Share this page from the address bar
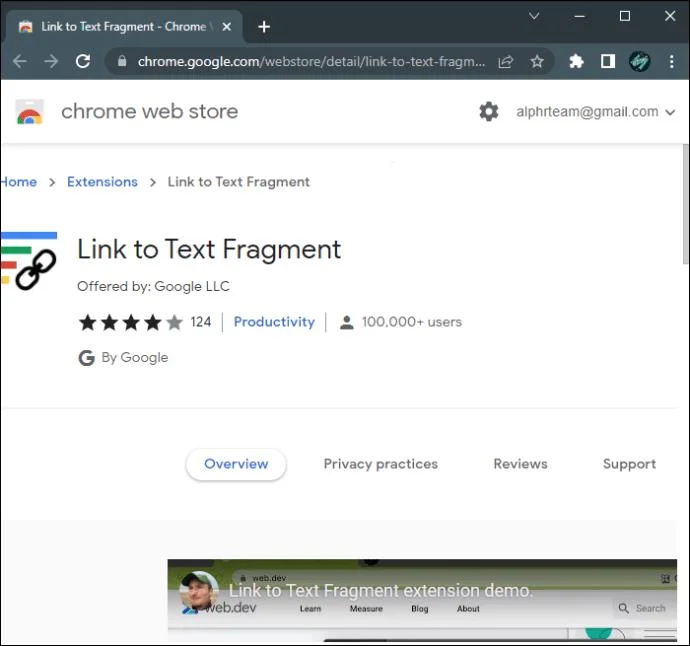 point(506,62)
